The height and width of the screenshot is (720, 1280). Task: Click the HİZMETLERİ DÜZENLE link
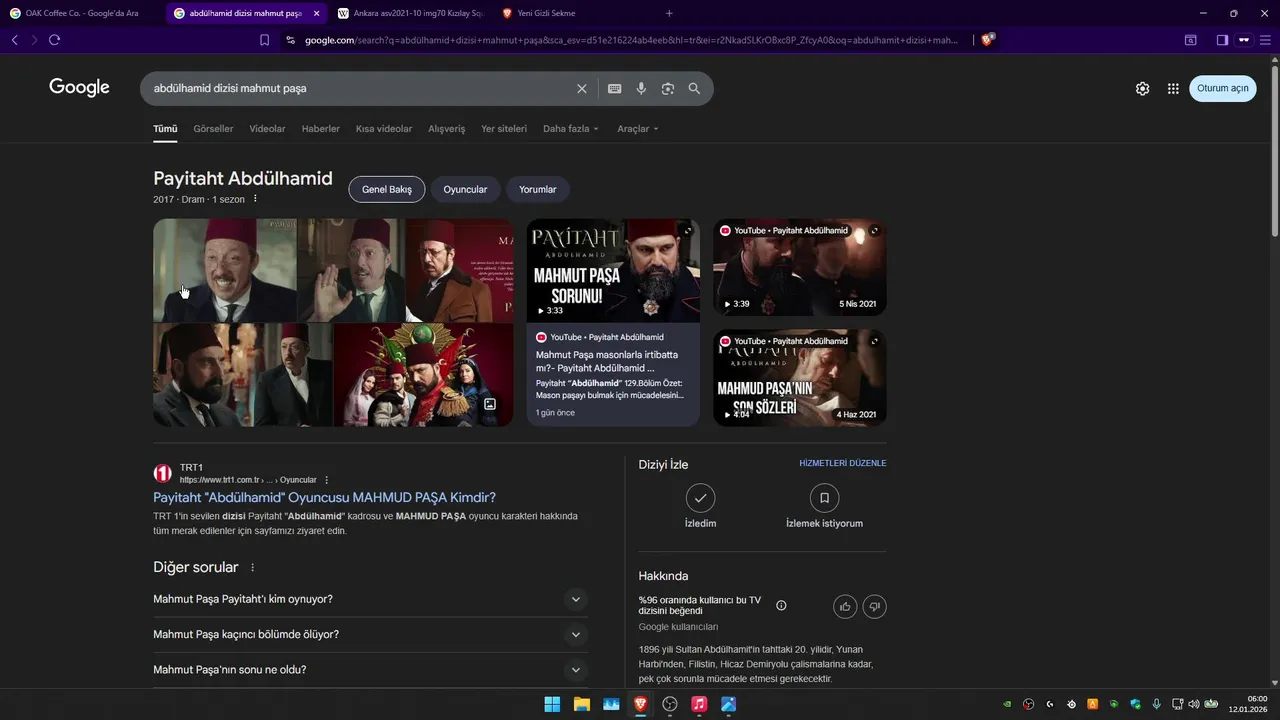843,464
